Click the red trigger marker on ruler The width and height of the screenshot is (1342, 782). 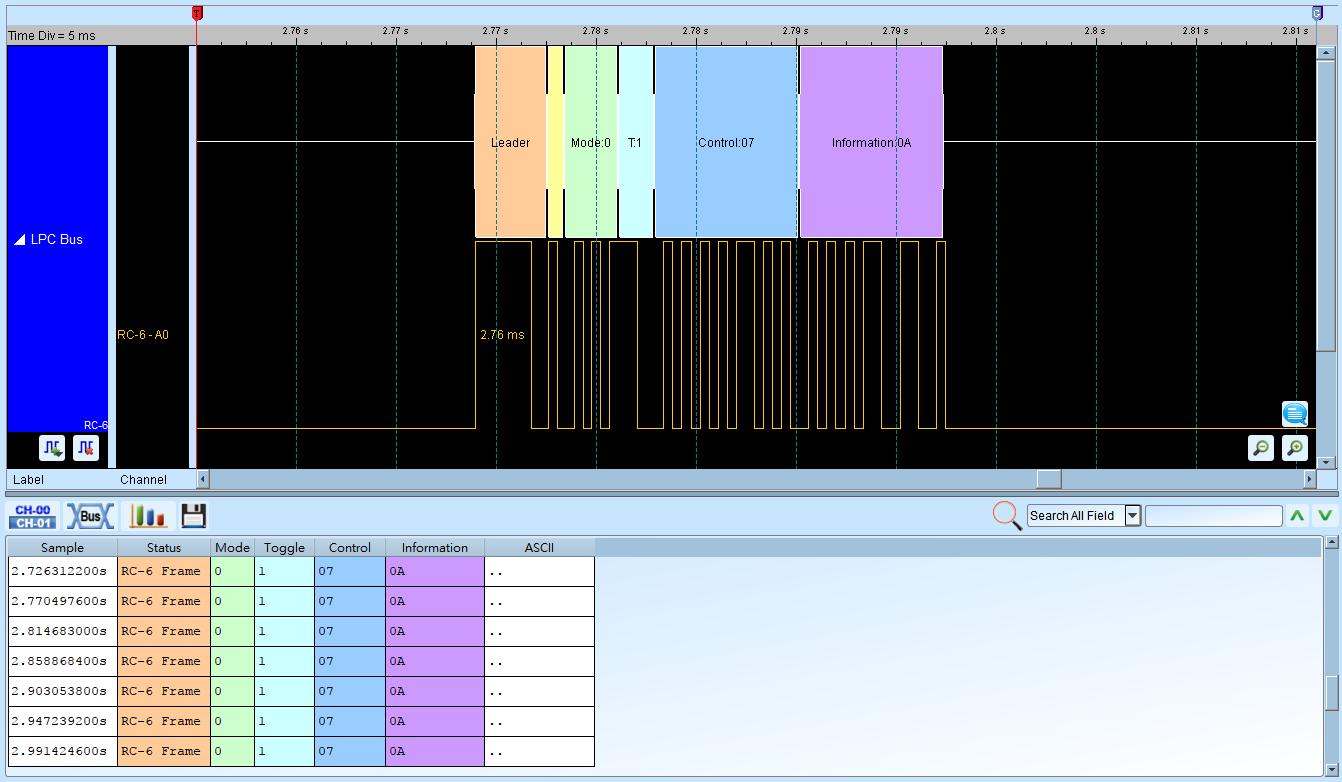(x=197, y=13)
